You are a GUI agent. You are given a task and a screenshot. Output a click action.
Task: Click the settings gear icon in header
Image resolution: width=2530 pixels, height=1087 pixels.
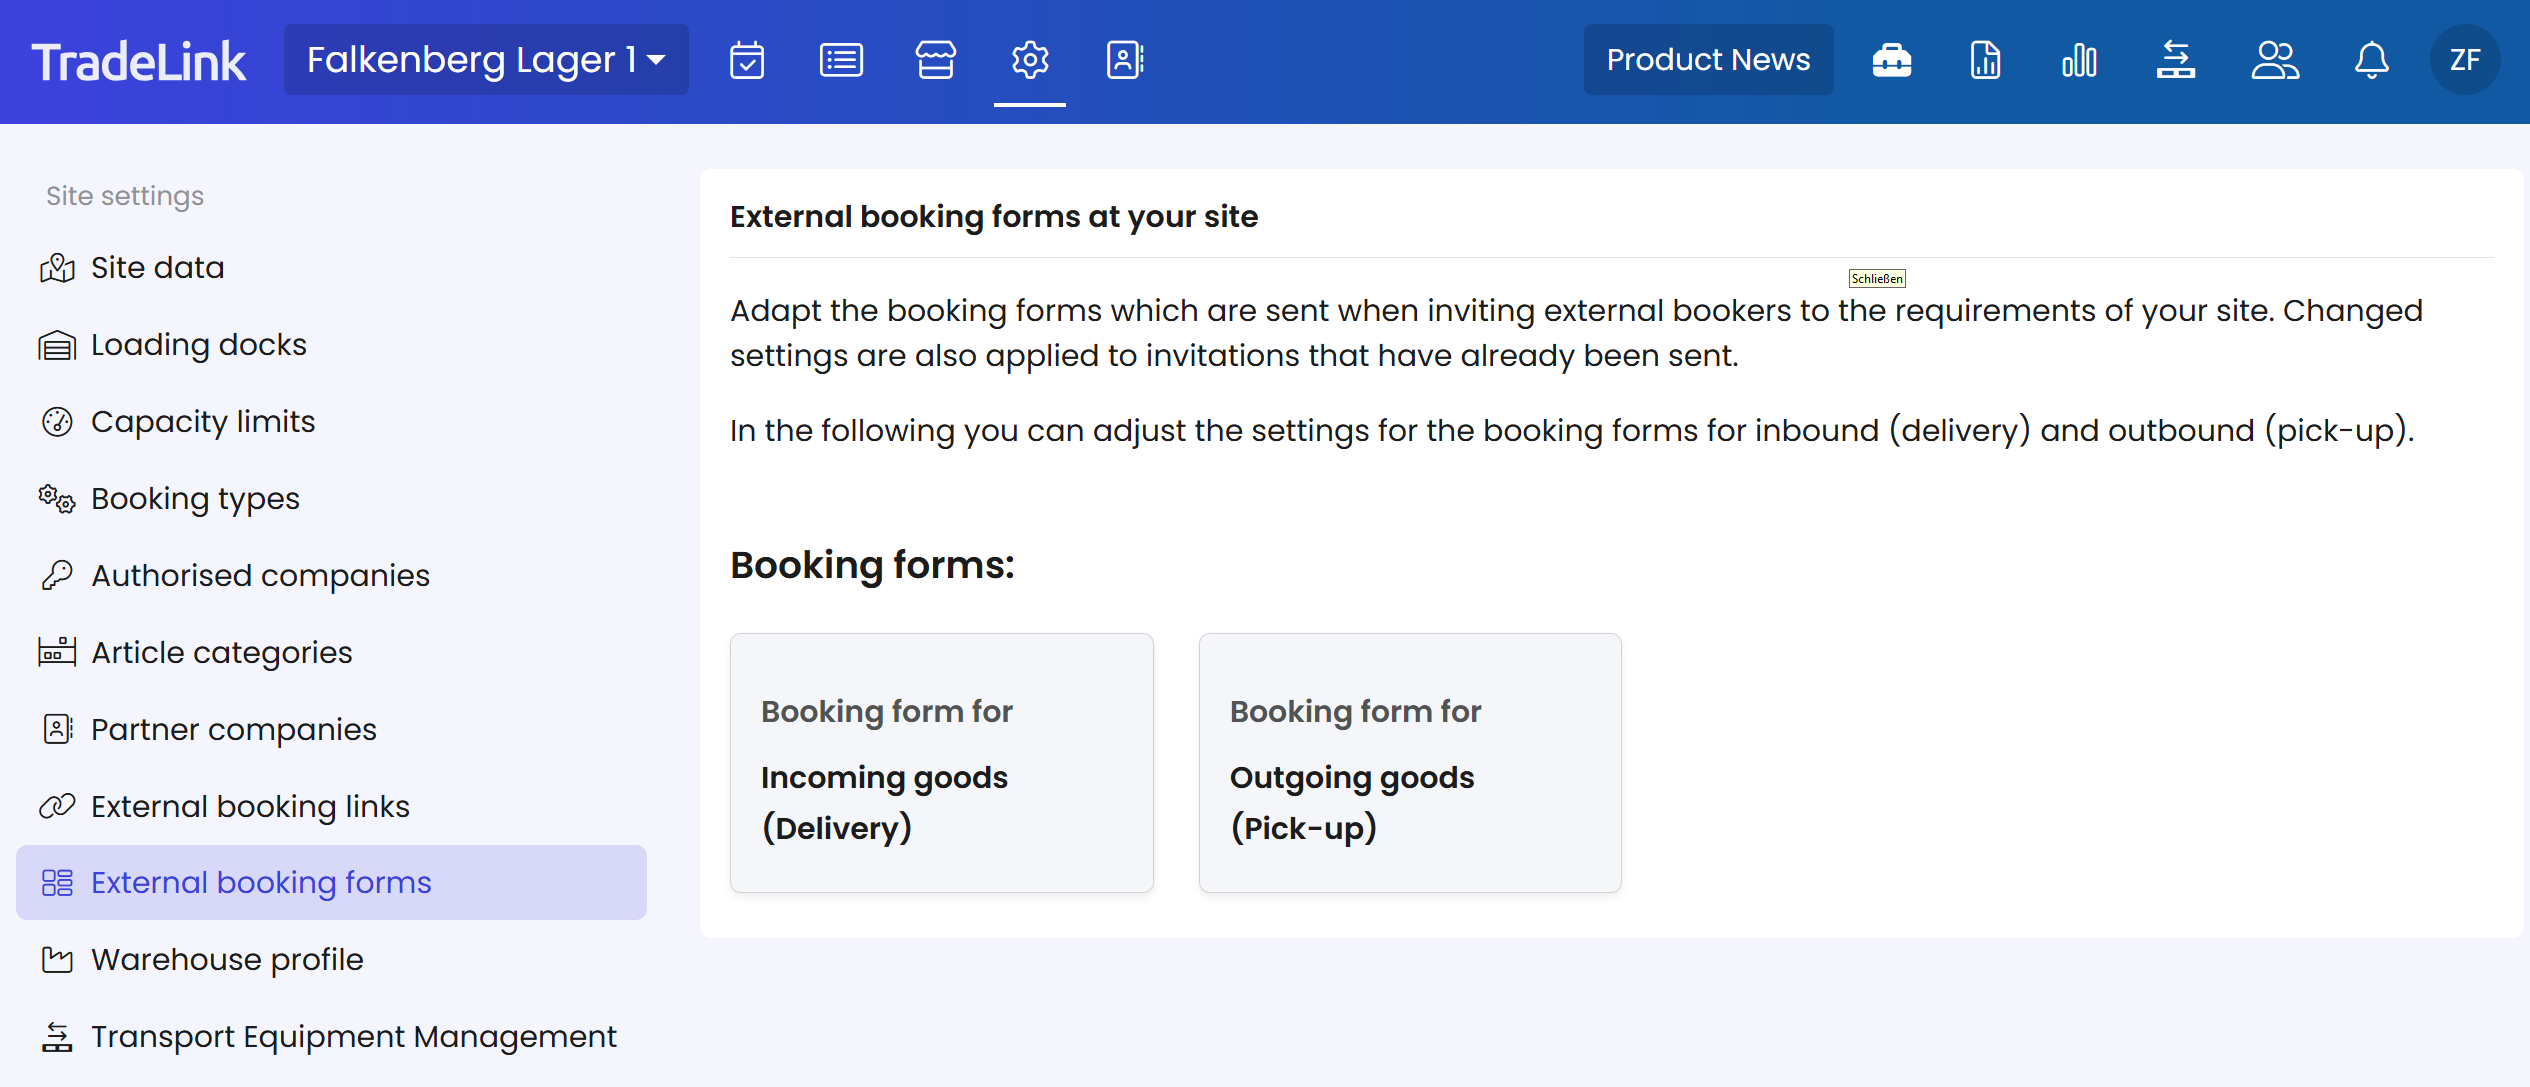[x=1029, y=60]
